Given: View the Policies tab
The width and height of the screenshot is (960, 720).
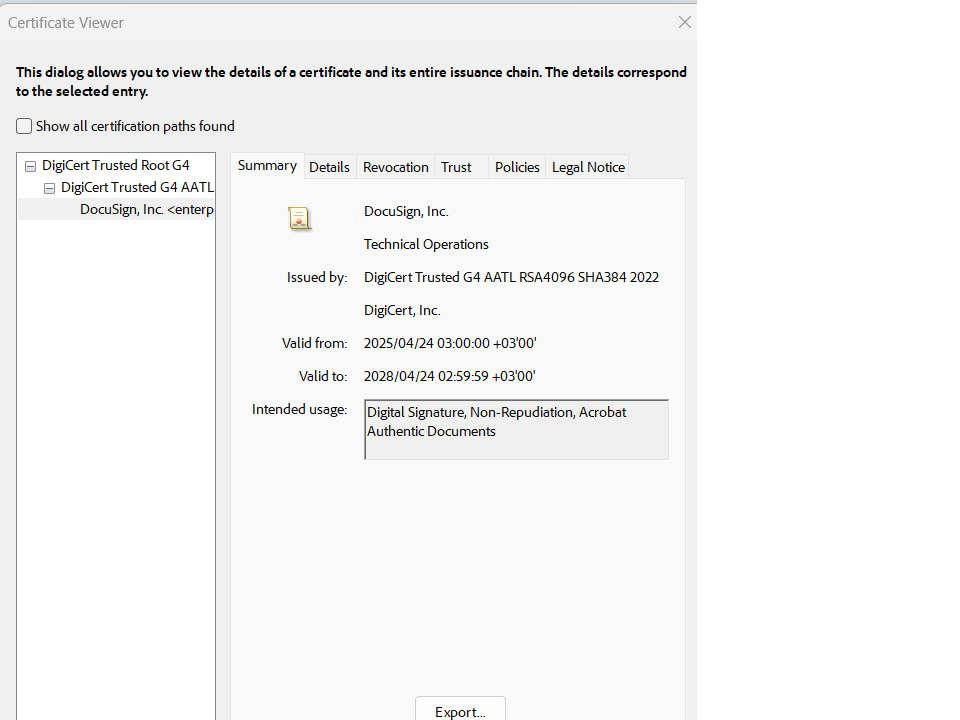Looking at the screenshot, I should (x=517, y=167).
